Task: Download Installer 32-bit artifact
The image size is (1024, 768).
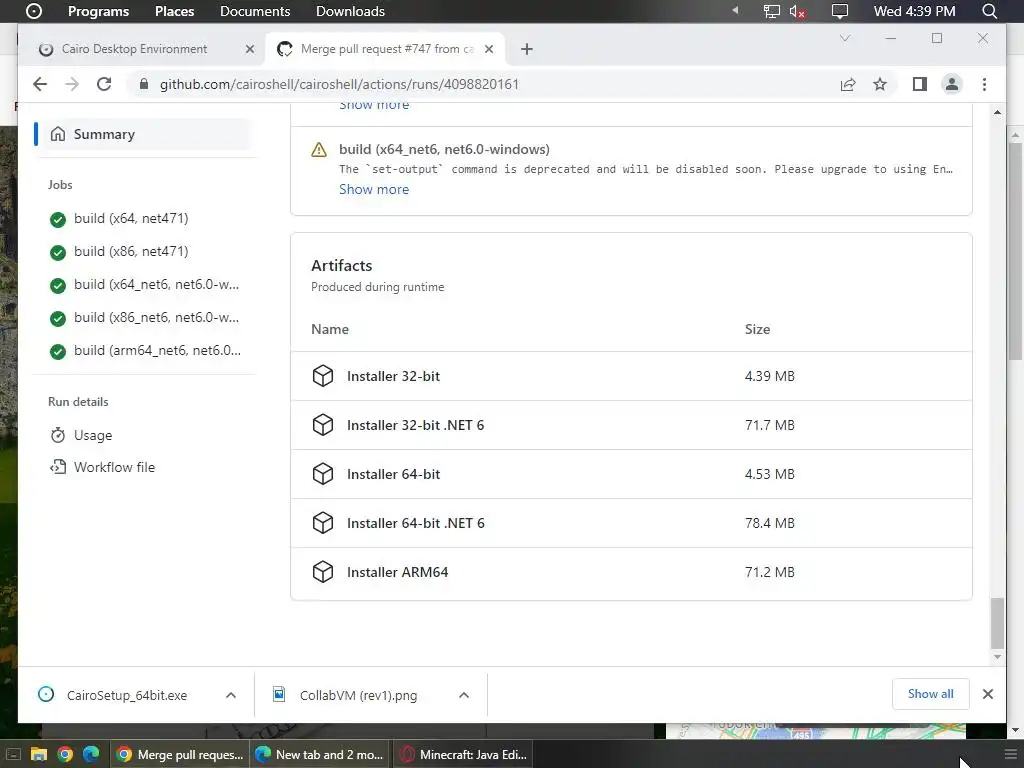Action: tap(393, 376)
